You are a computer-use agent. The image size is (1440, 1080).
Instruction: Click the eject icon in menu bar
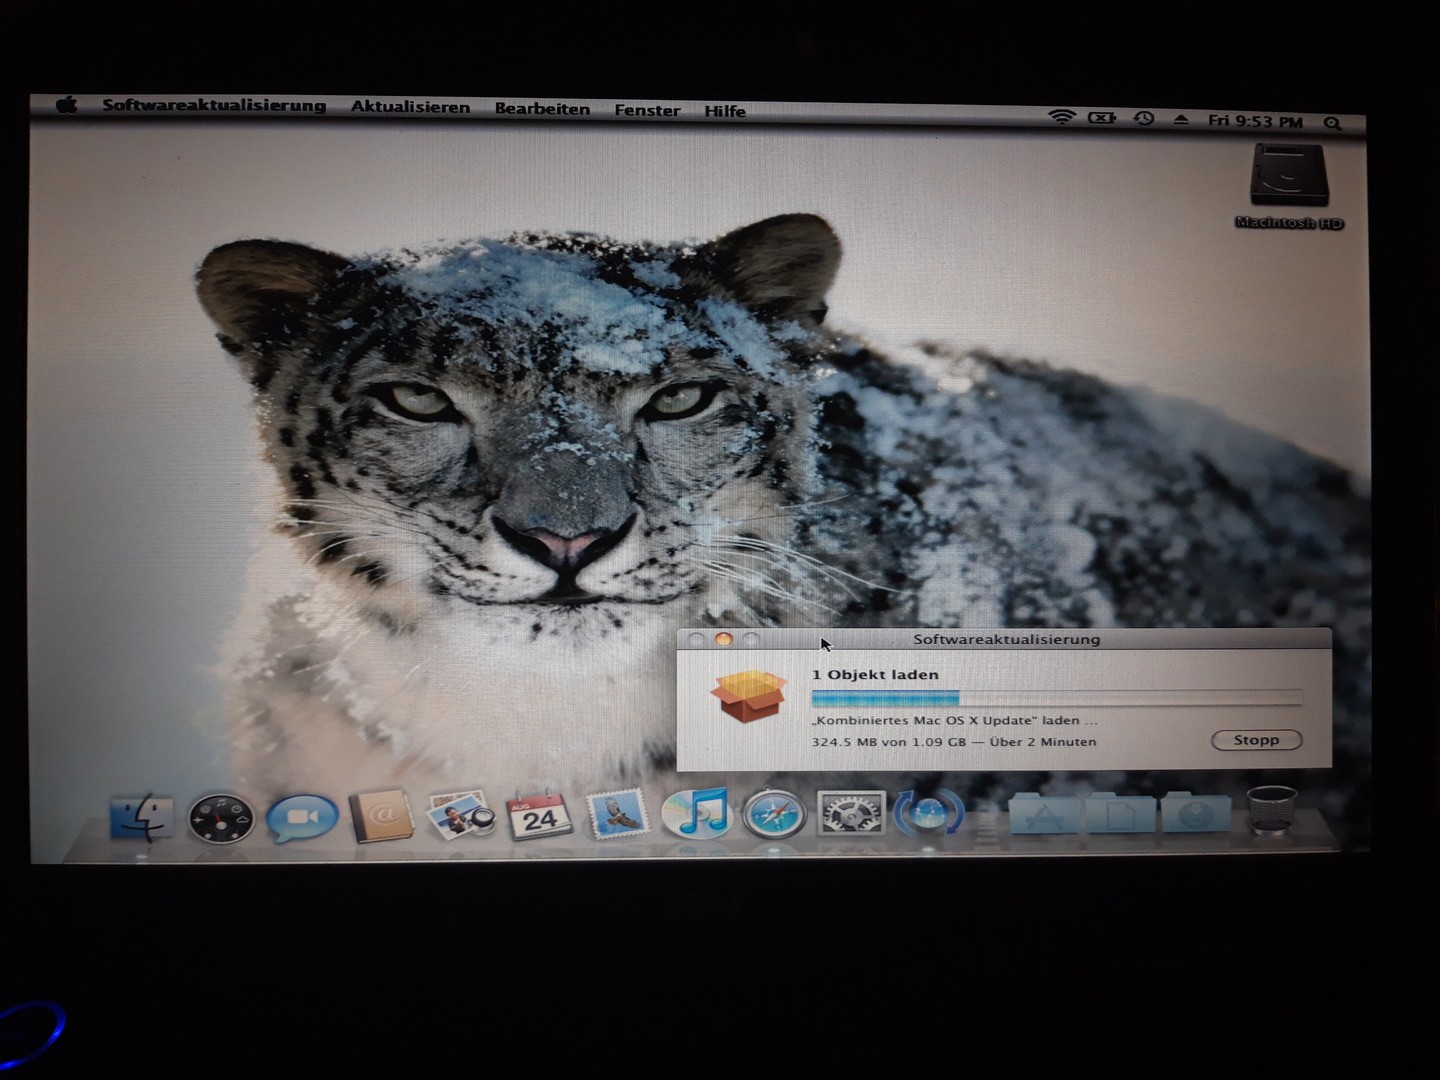pyautogui.click(x=1181, y=120)
